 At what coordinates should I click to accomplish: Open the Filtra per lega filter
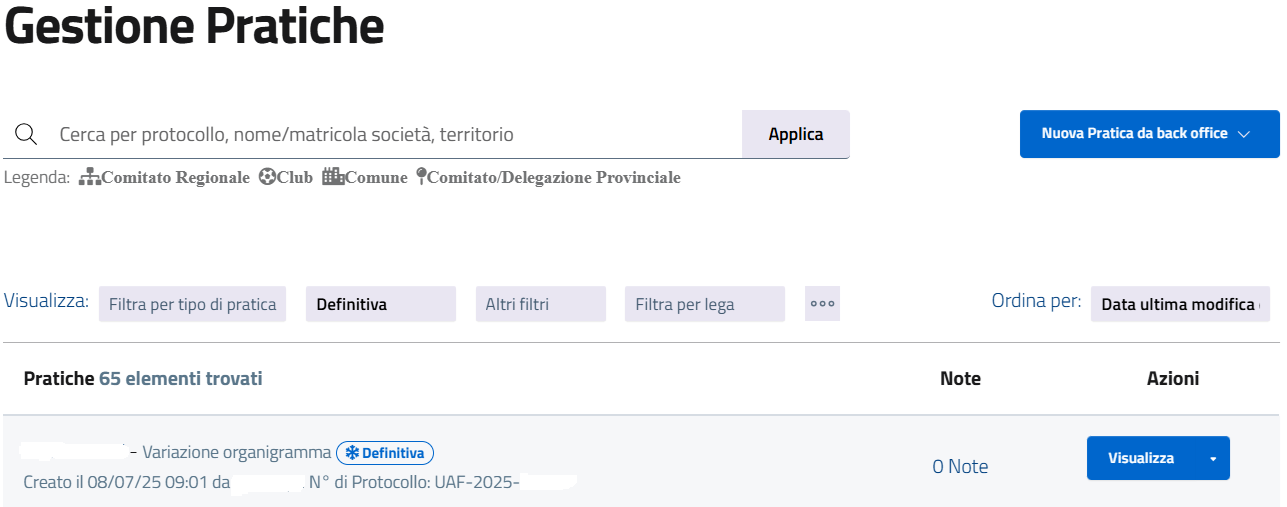[x=704, y=304]
